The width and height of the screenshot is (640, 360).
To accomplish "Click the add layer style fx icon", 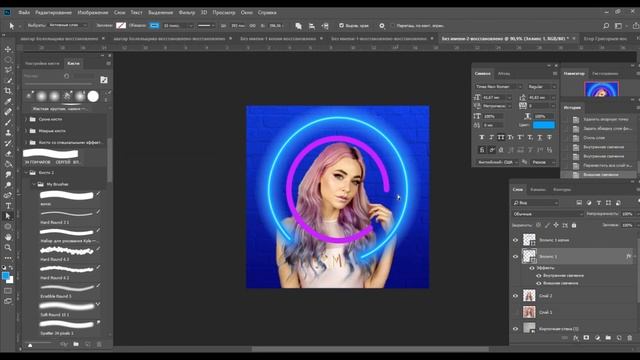I will click(576, 338).
